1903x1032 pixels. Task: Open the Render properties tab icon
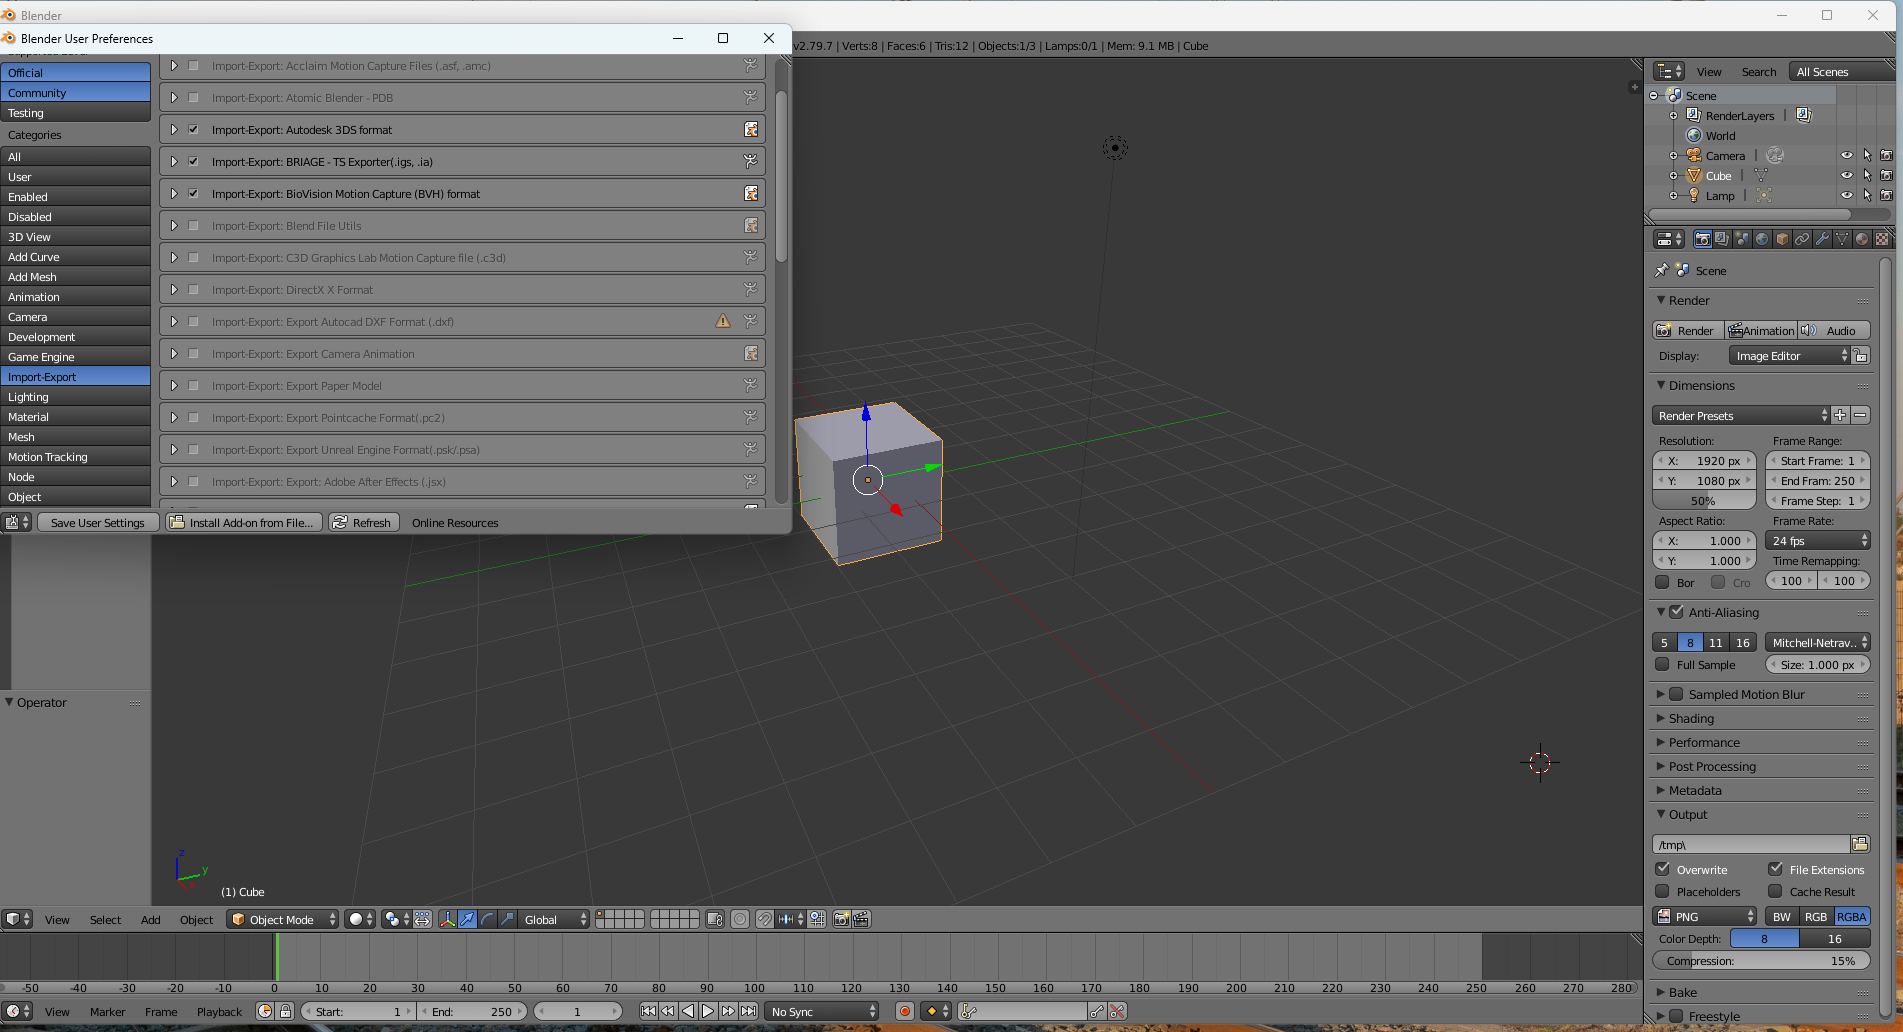[x=1702, y=239]
